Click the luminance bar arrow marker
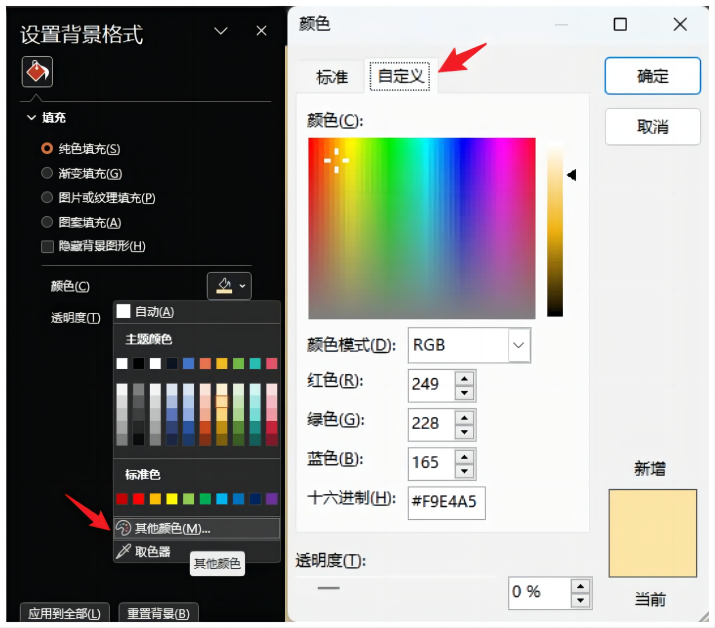The image size is (715, 628). (572, 175)
